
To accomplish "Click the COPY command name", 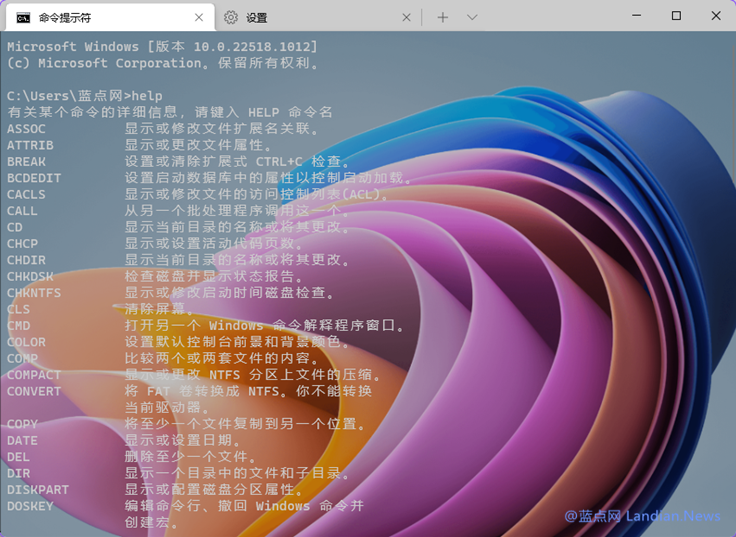I will point(22,424).
